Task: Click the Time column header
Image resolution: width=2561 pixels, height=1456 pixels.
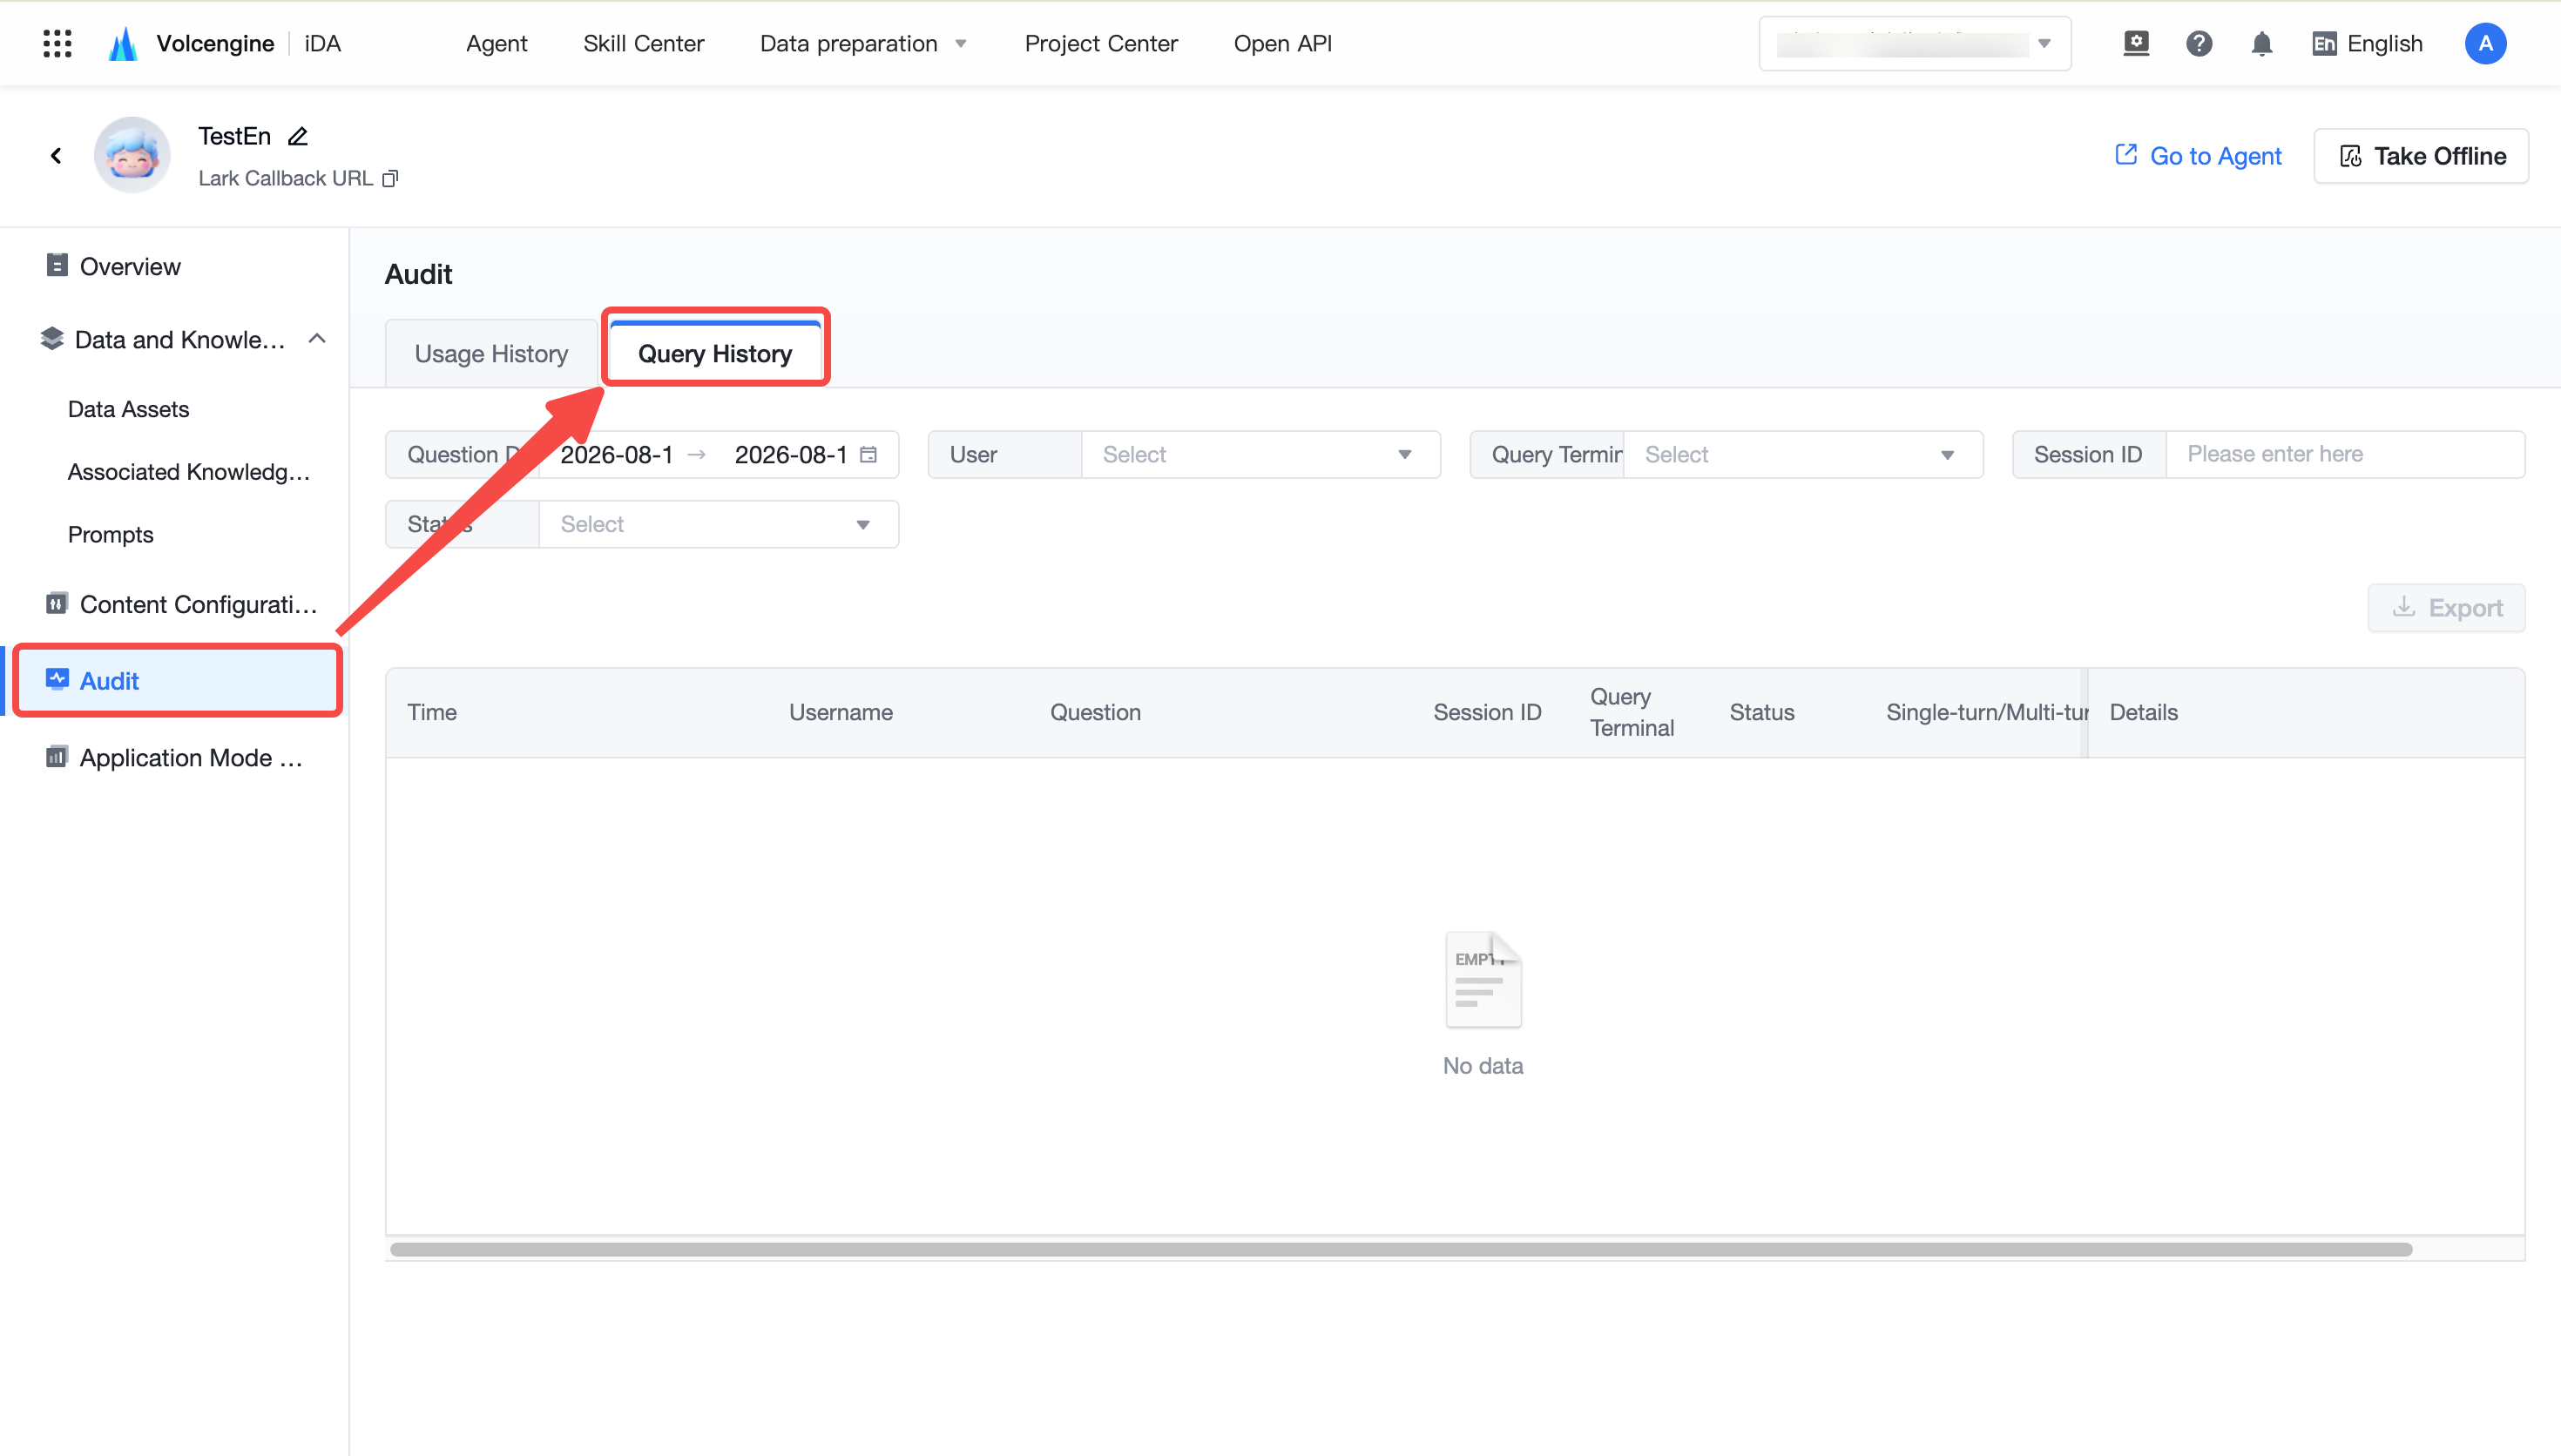Action: point(432,712)
